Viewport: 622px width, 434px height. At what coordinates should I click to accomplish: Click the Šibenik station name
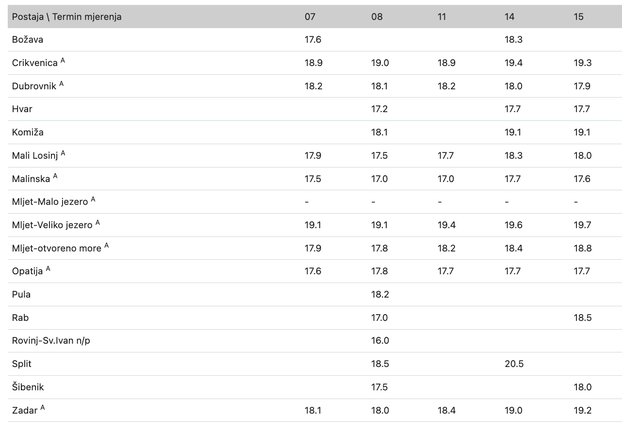[x=28, y=386]
